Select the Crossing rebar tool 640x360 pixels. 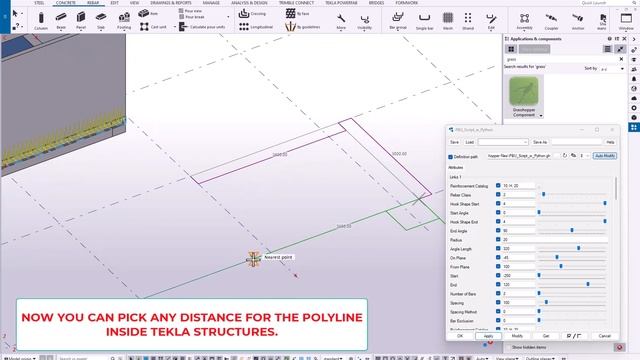252,13
